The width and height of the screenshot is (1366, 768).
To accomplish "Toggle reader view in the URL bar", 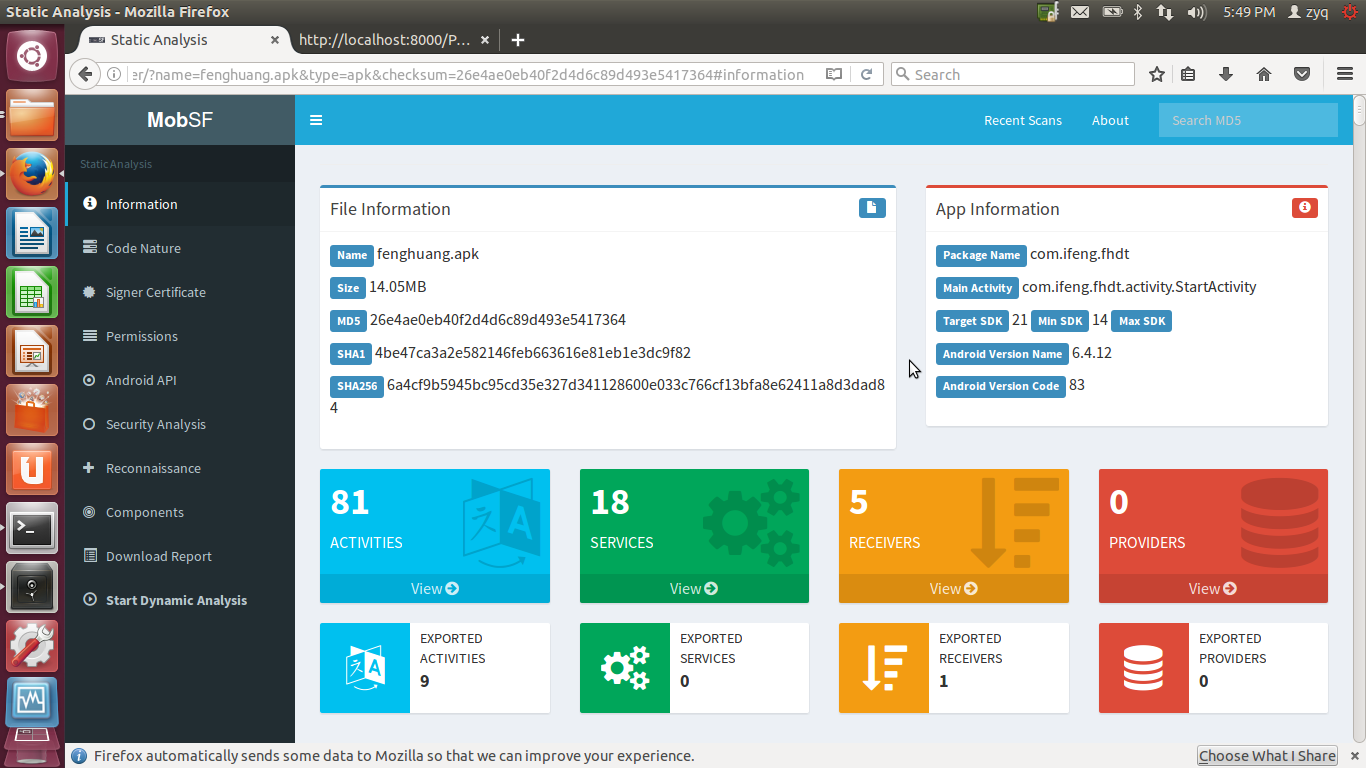I will click(833, 74).
